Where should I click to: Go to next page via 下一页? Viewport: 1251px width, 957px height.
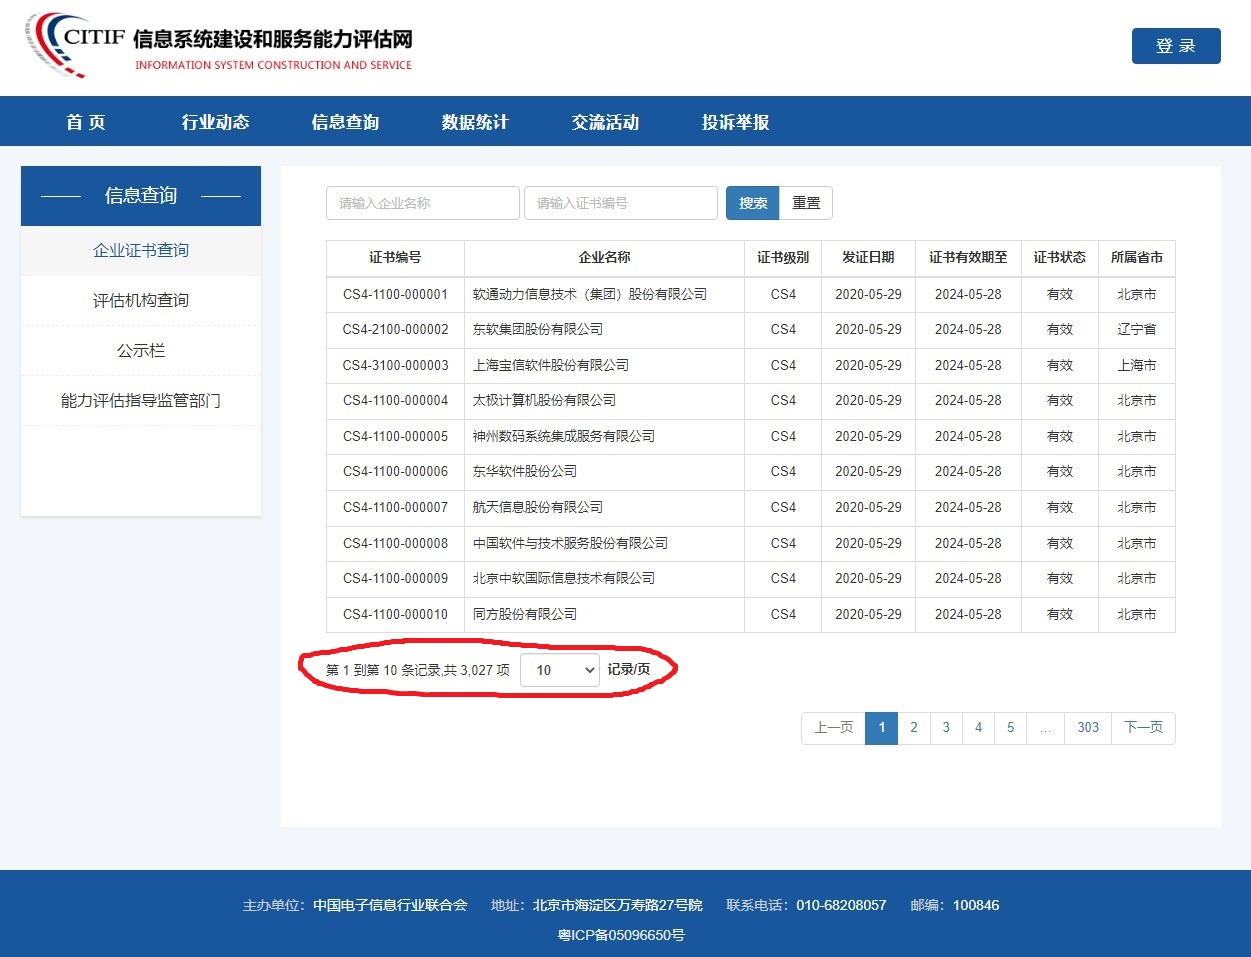pyautogui.click(x=1143, y=728)
